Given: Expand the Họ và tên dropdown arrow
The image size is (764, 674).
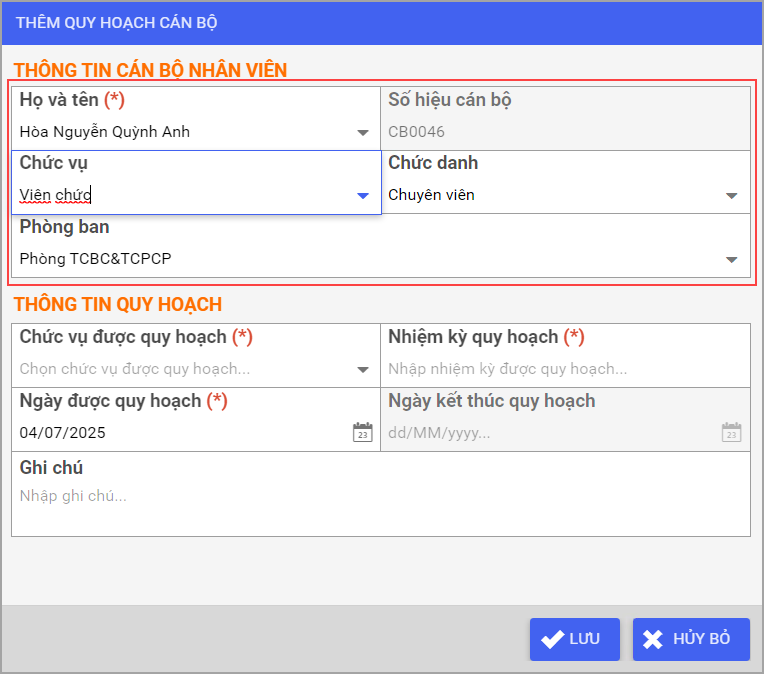Looking at the screenshot, I should coord(362,132).
